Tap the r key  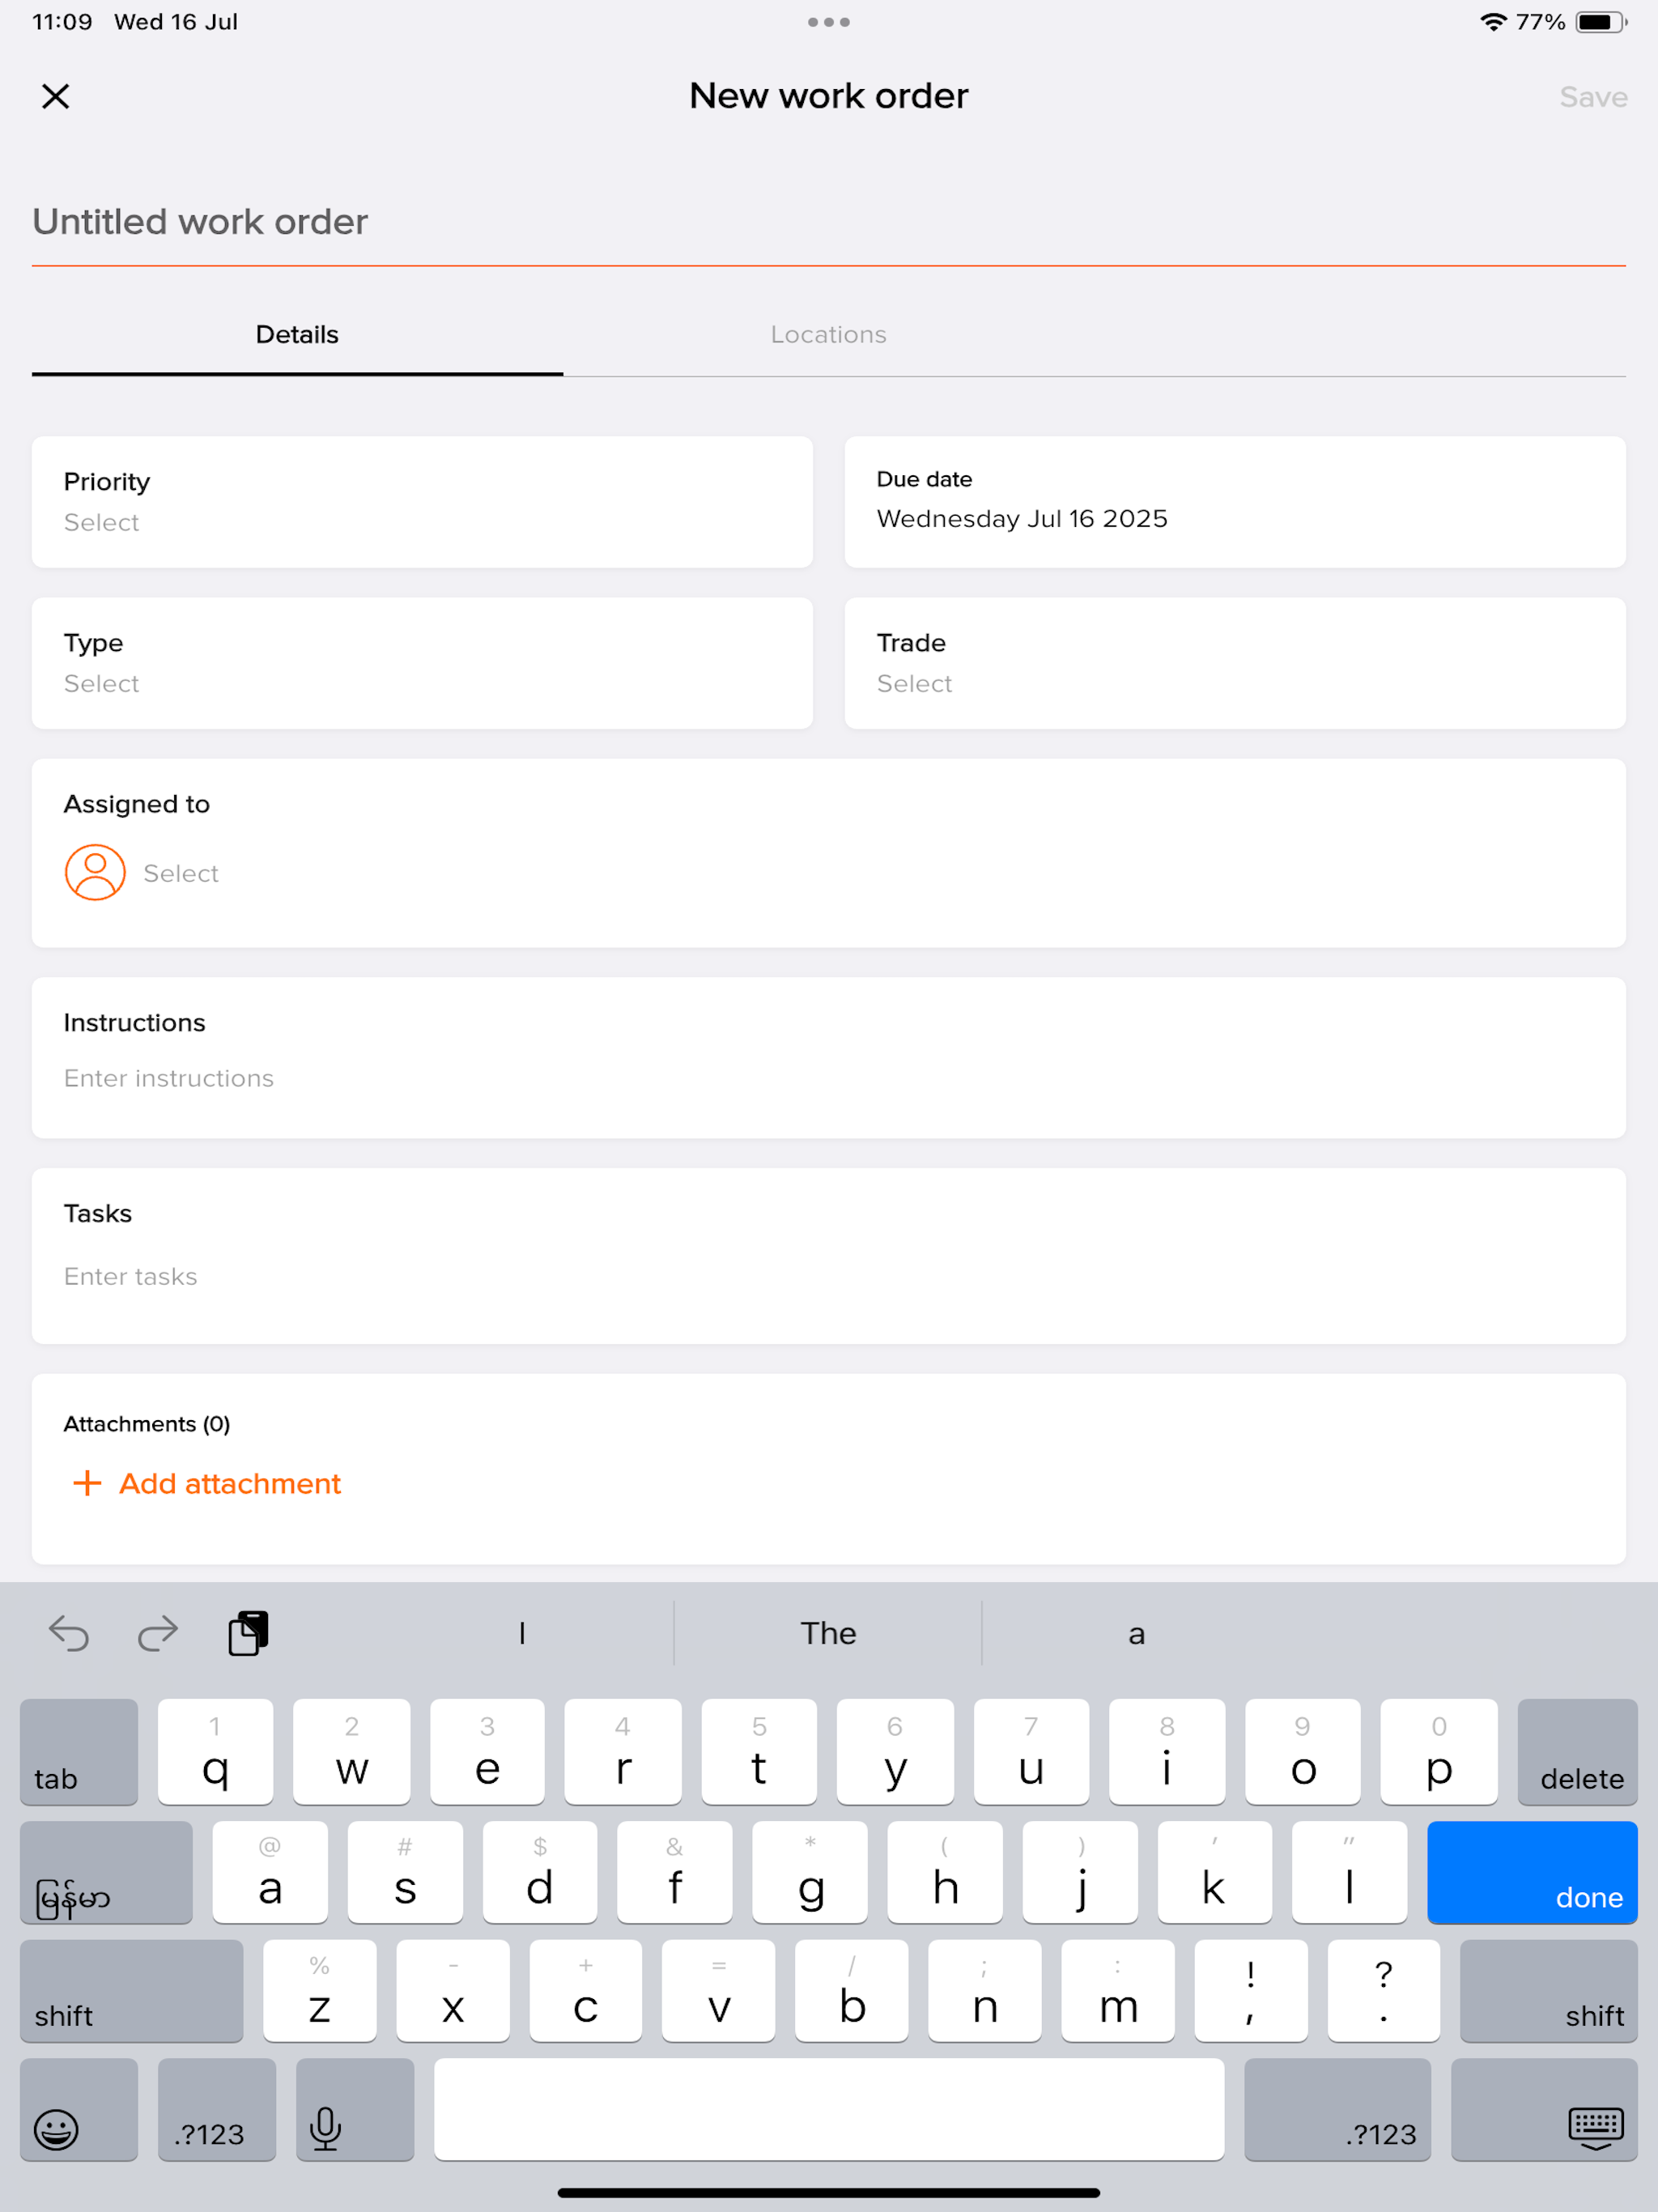click(623, 1751)
